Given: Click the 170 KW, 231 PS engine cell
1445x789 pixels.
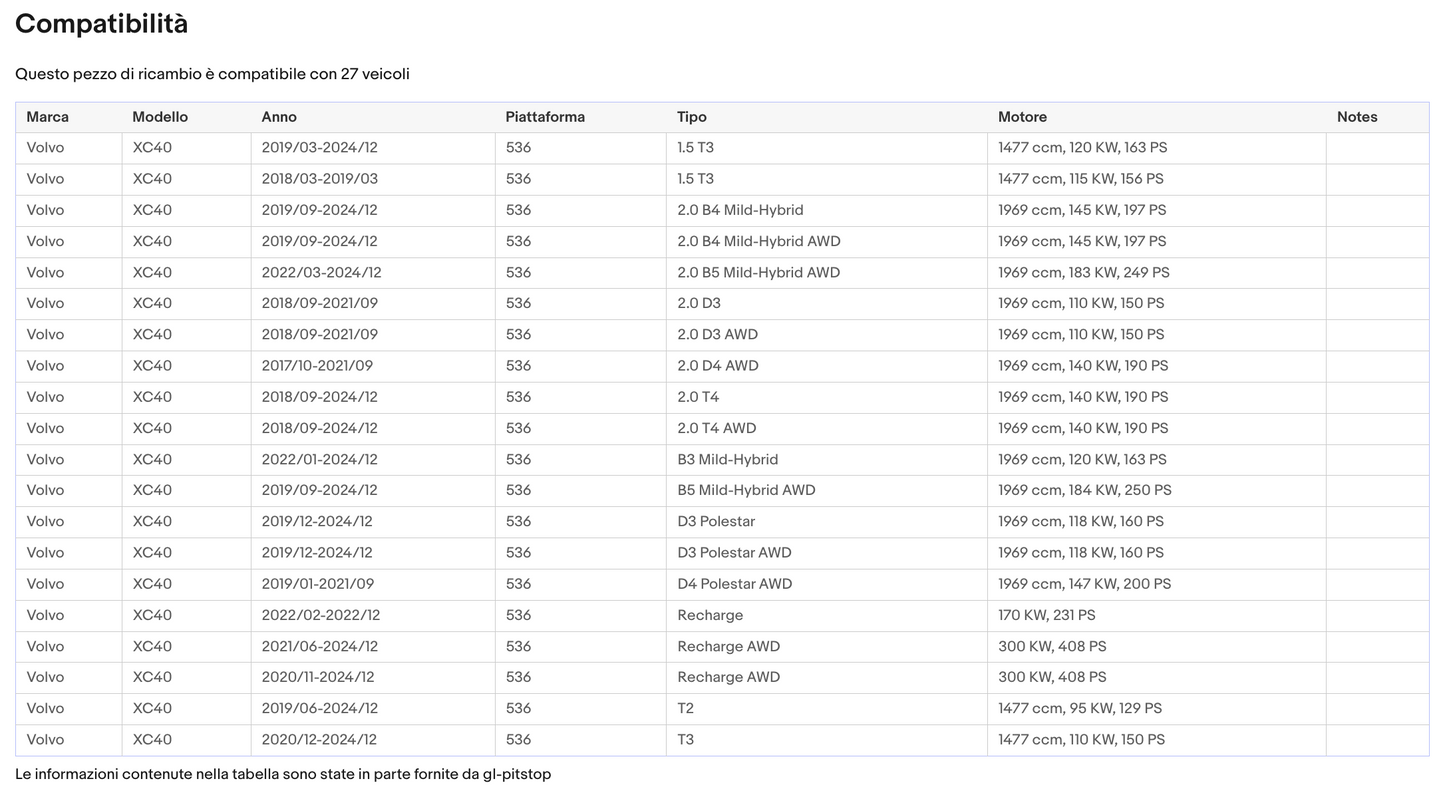Looking at the screenshot, I should point(1157,615).
